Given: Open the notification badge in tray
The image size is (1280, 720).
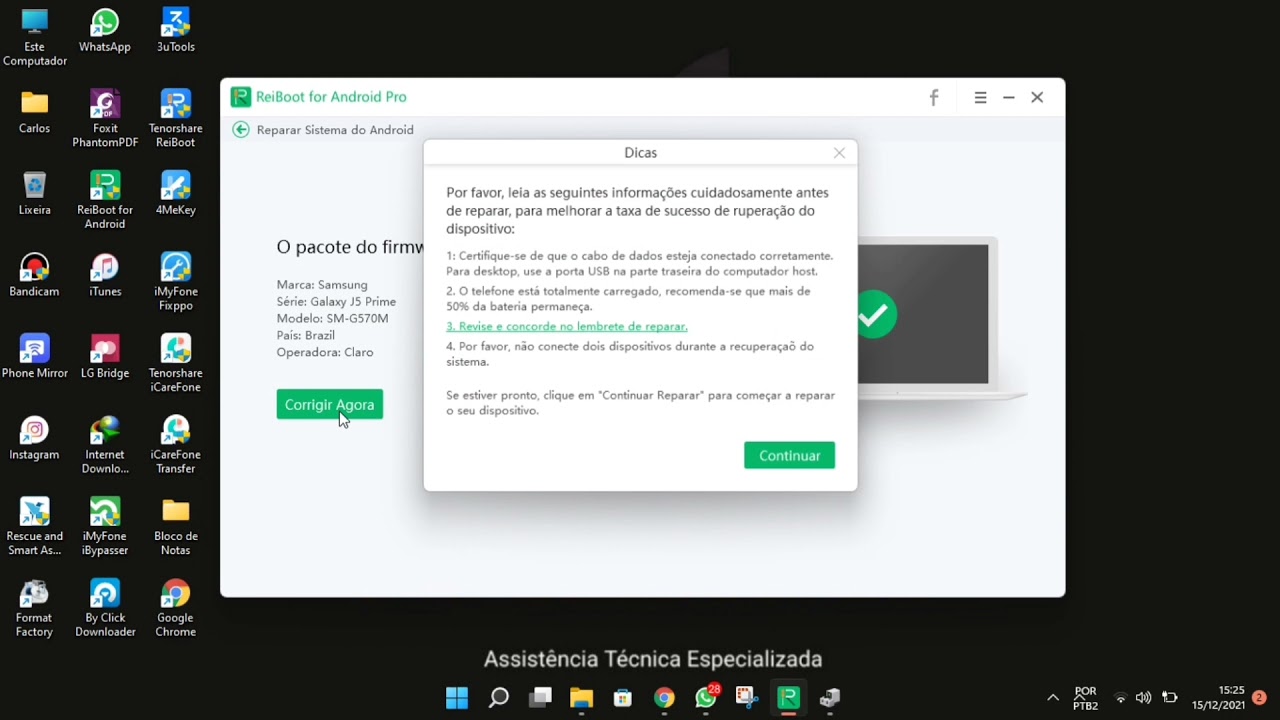Looking at the screenshot, I should pyautogui.click(x=1260, y=698).
